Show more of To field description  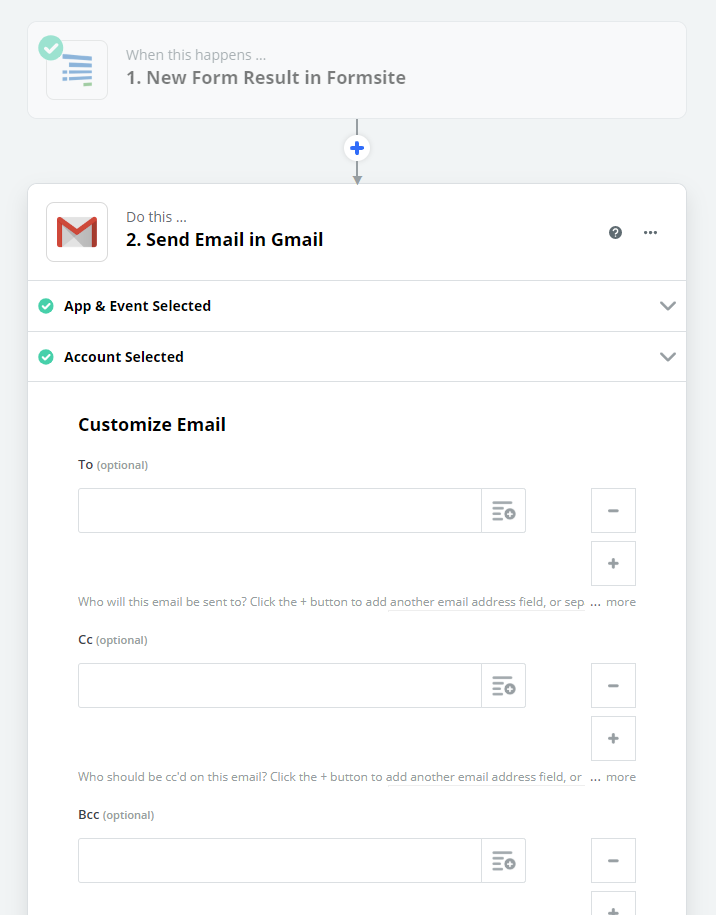620,602
